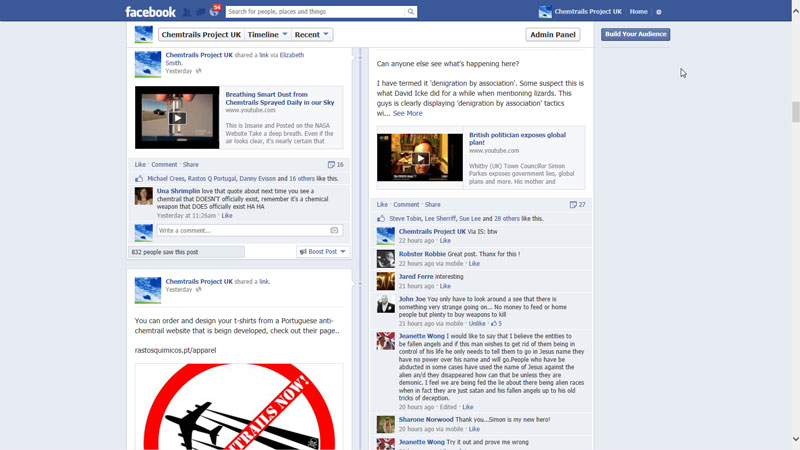Click the comment count icon showing 27
The width and height of the screenshot is (800, 450).
[x=576, y=204]
